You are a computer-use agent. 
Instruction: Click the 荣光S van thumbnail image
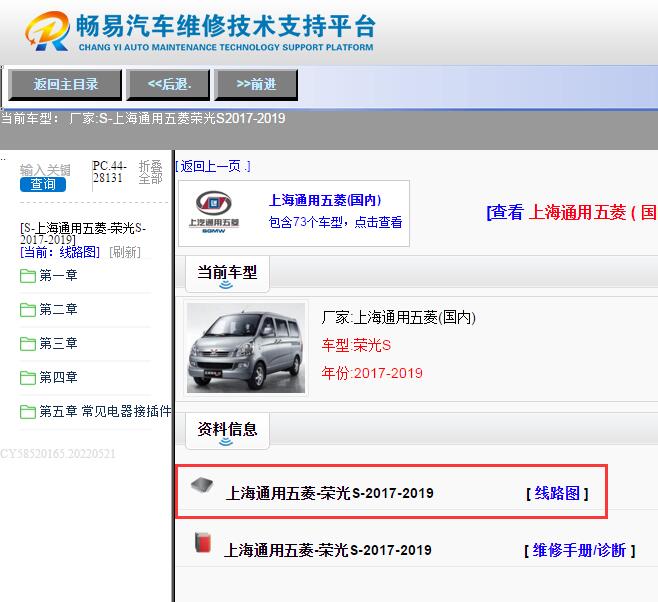(x=246, y=348)
